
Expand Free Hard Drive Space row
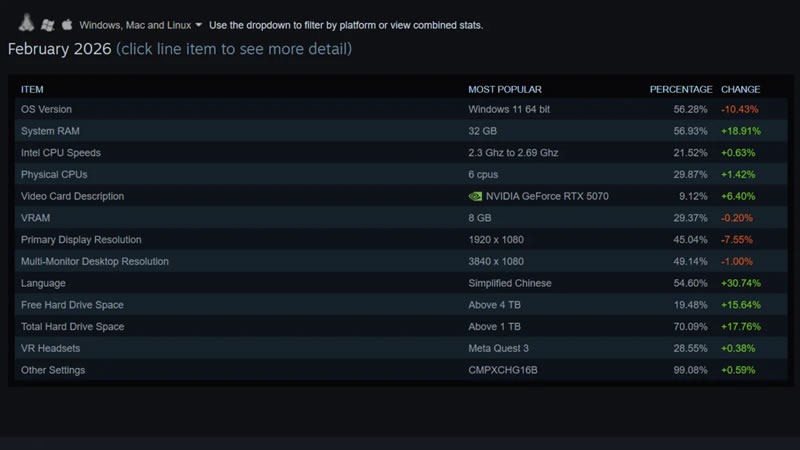pyautogui.click(x=72, y=305)
